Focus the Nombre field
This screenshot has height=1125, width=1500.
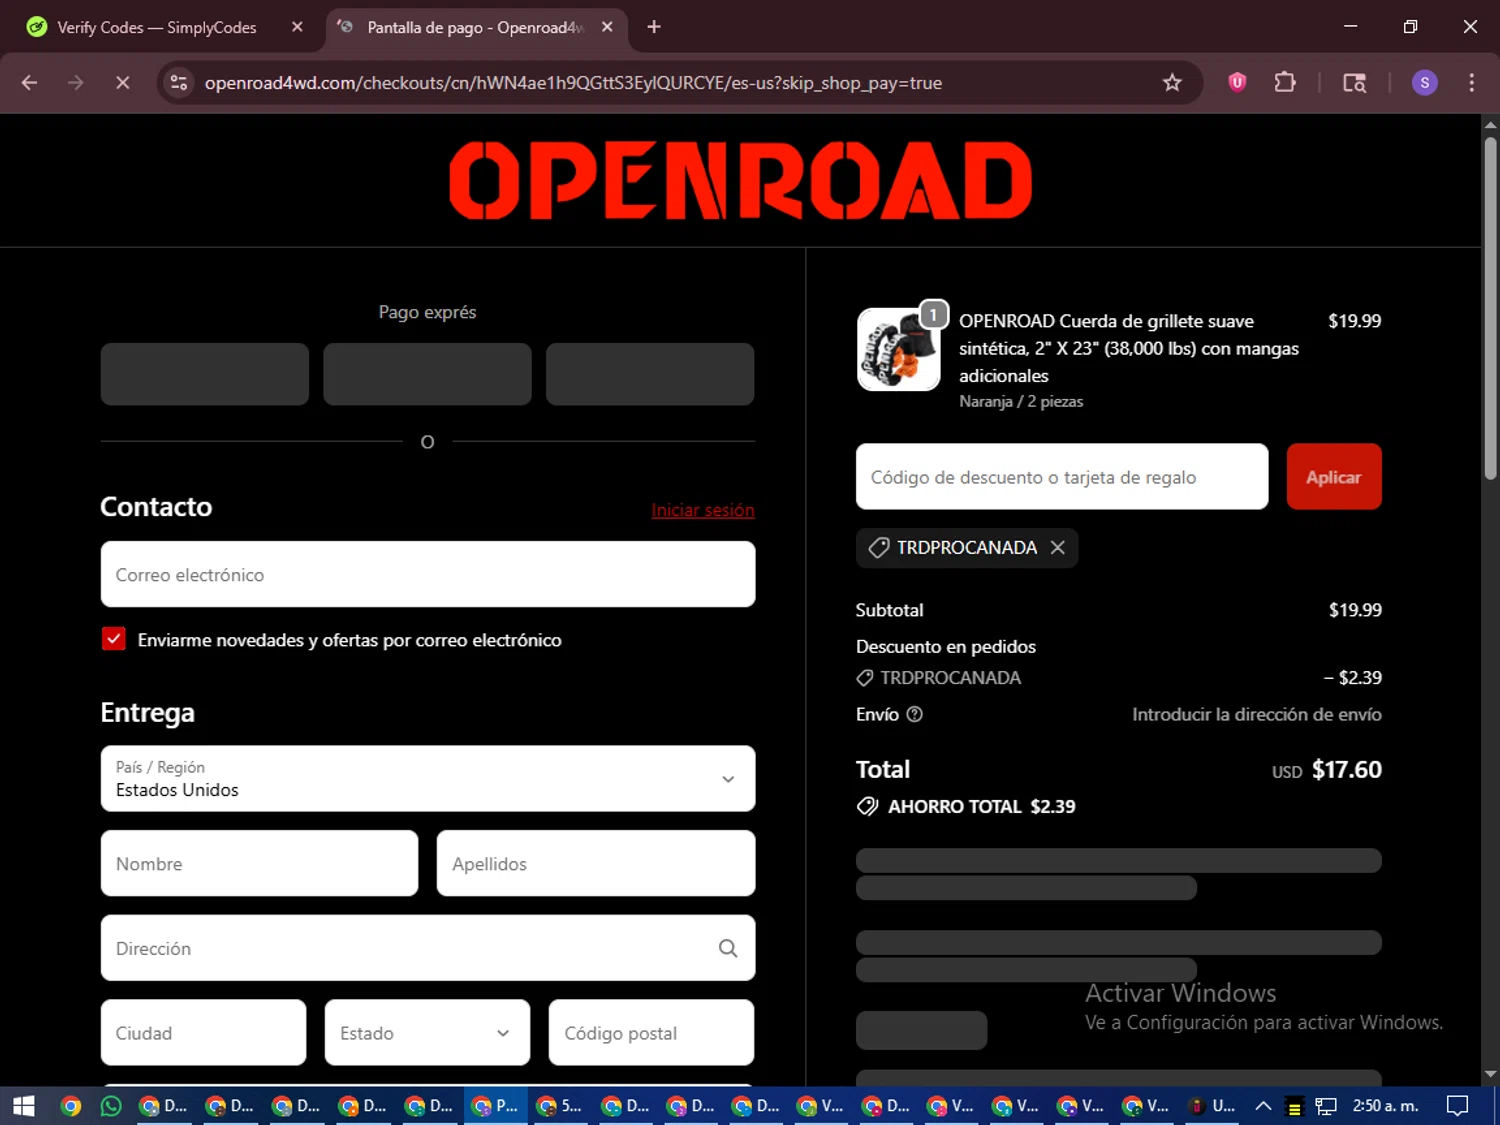[x=259, y=863]
